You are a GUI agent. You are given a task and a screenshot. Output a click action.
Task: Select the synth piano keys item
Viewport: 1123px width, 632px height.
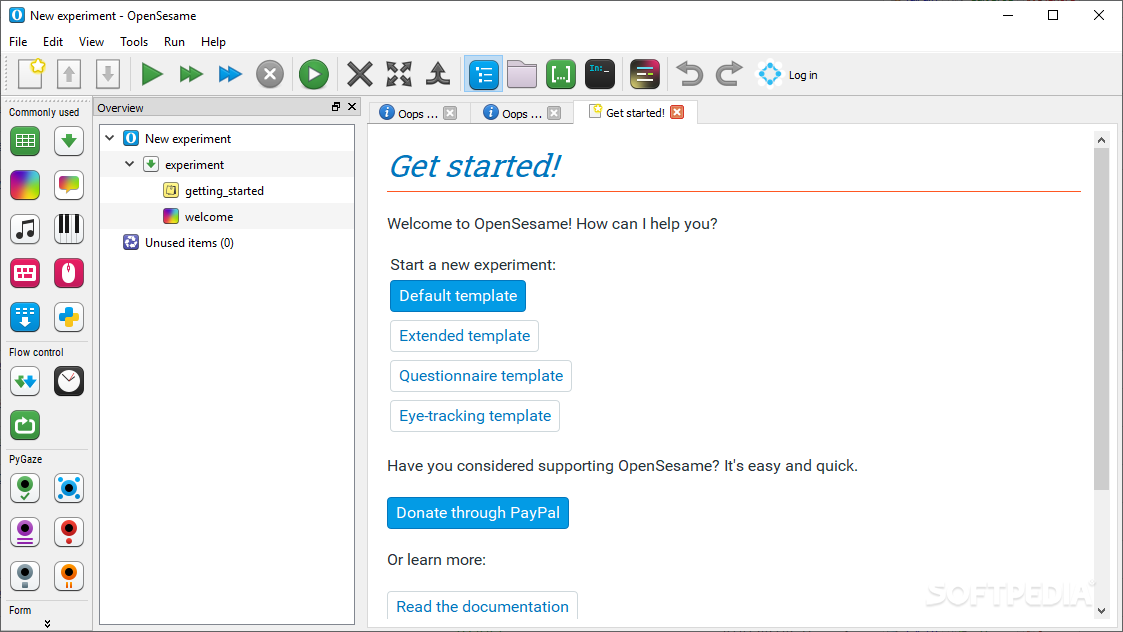(x=69, y=229)
